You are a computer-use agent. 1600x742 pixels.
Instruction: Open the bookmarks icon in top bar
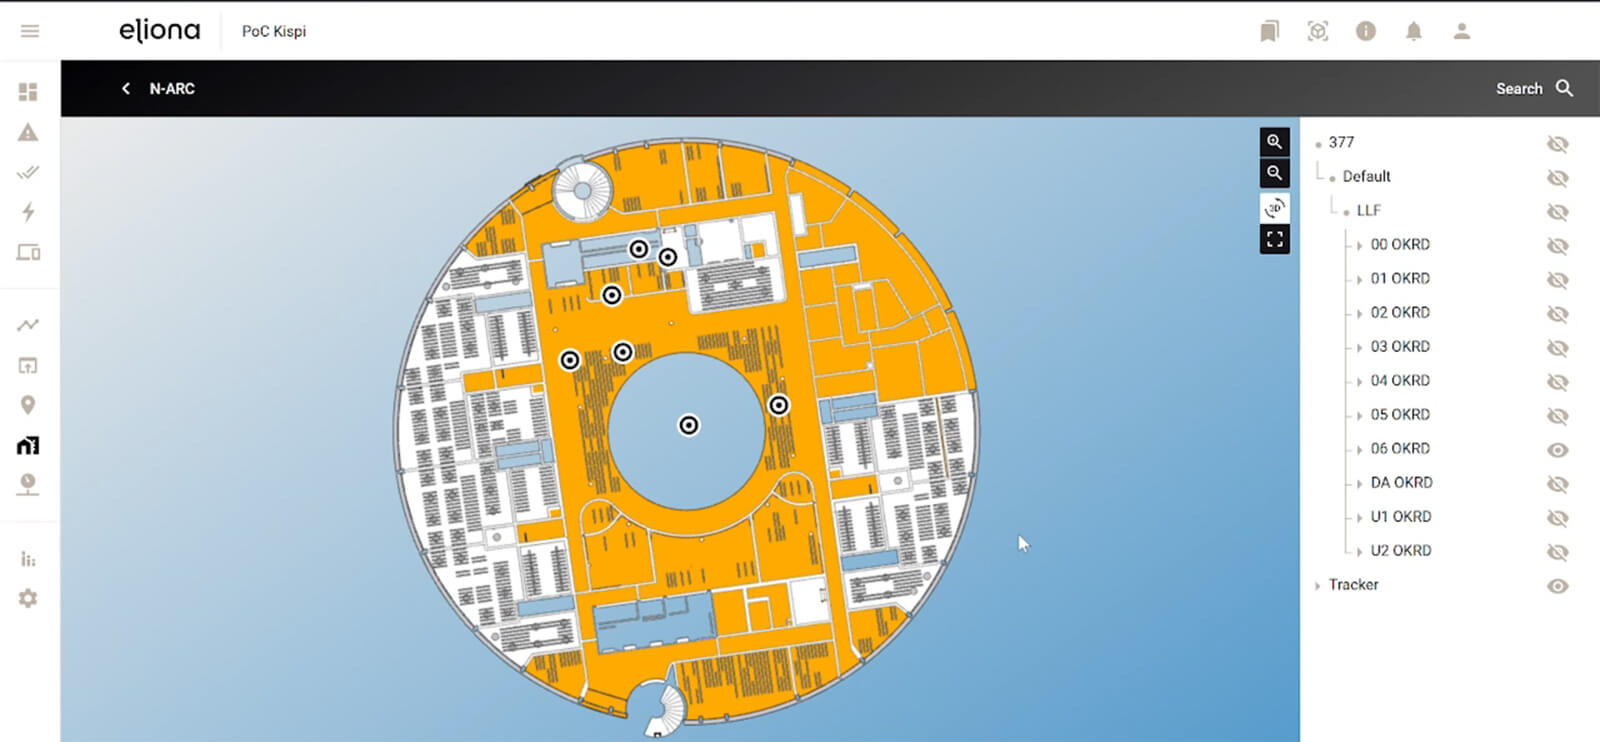tap(1270, 31)
